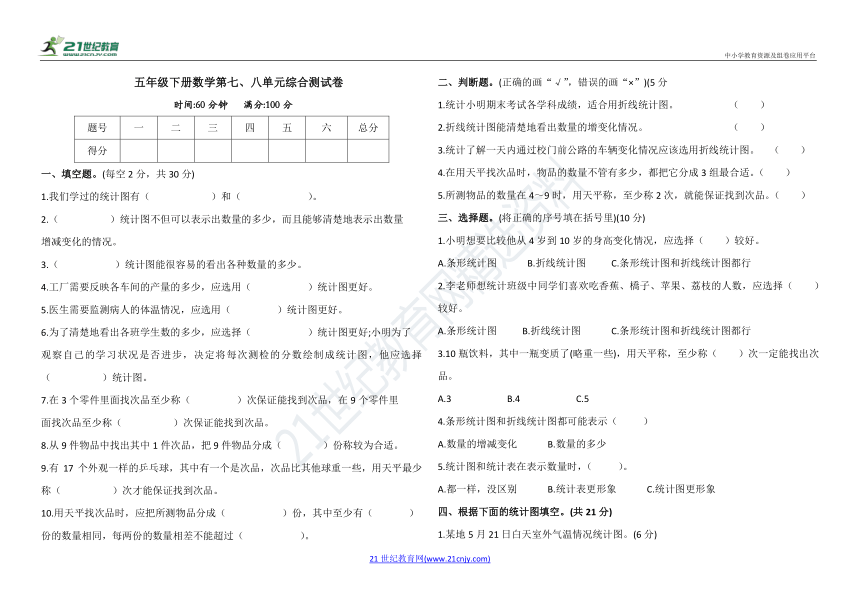Click question 9 有 17 个外观一样的乒乓球
This screenshot has width=861, height=608.
click(231, 468)
